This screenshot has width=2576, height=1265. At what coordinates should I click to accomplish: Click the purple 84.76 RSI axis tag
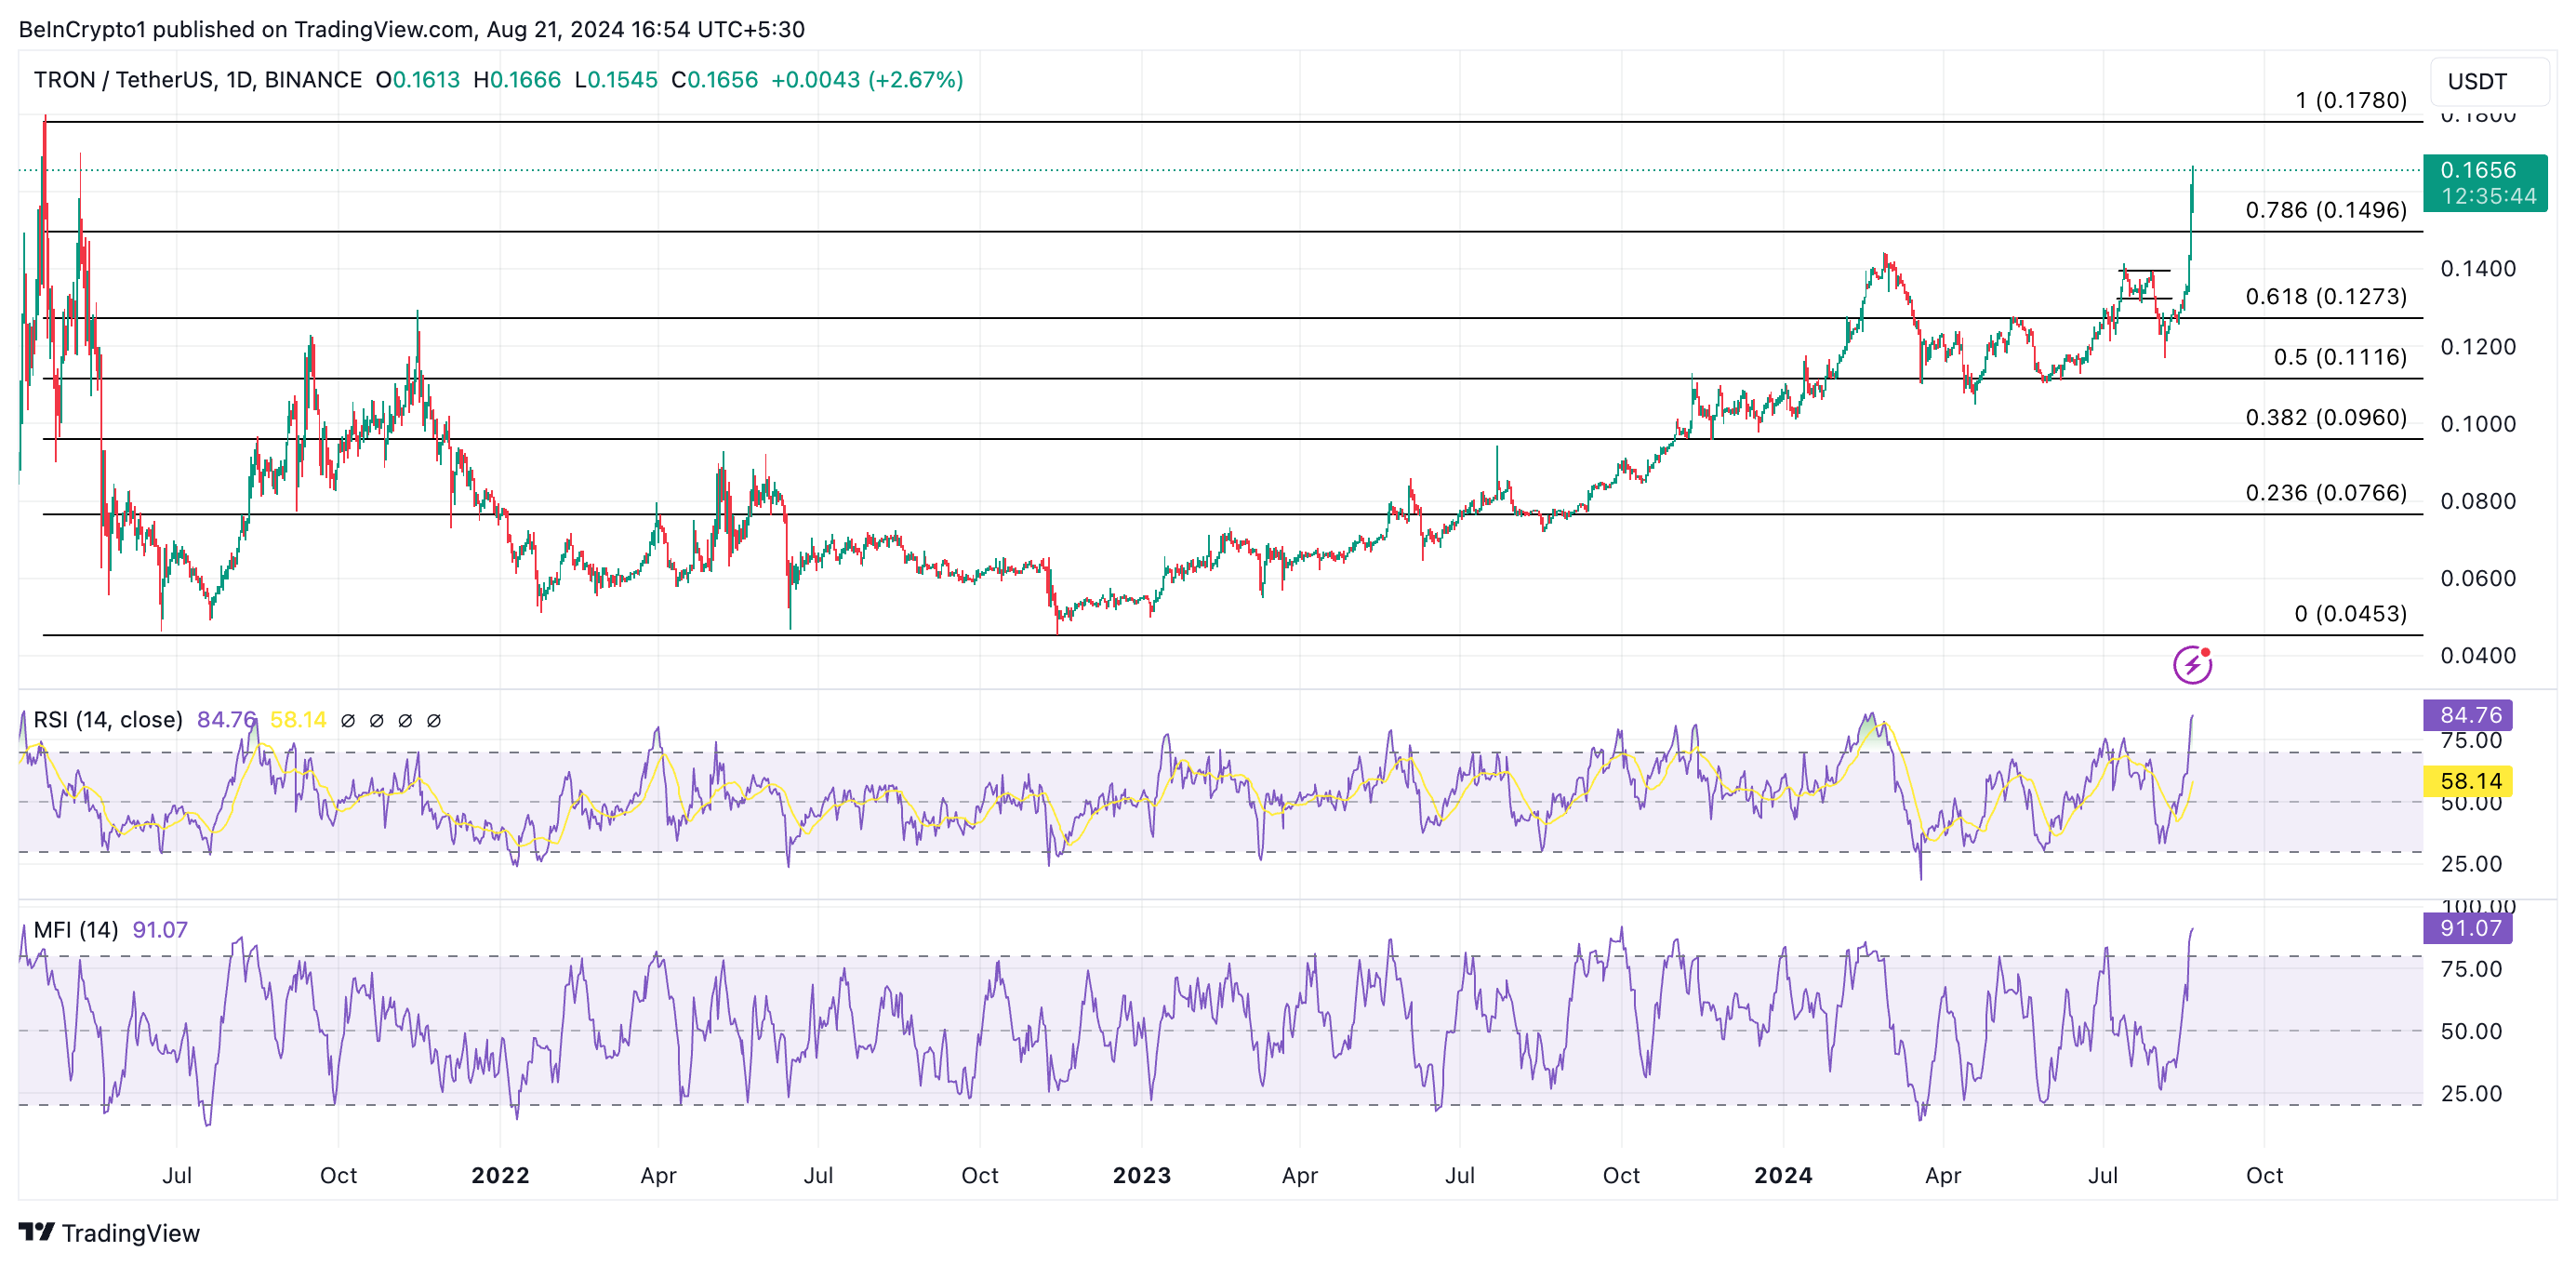click(2469, 715)
